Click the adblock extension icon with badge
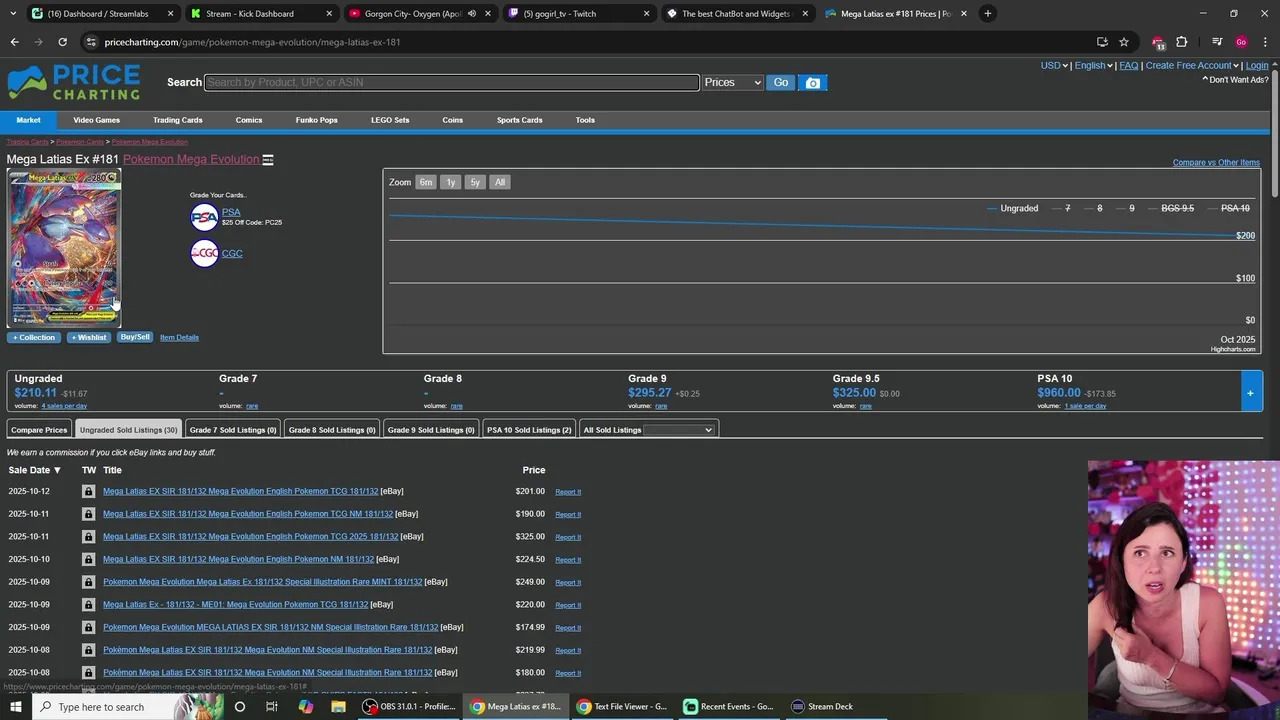This screenshot has height=720, width=1280. (1158, 43)
